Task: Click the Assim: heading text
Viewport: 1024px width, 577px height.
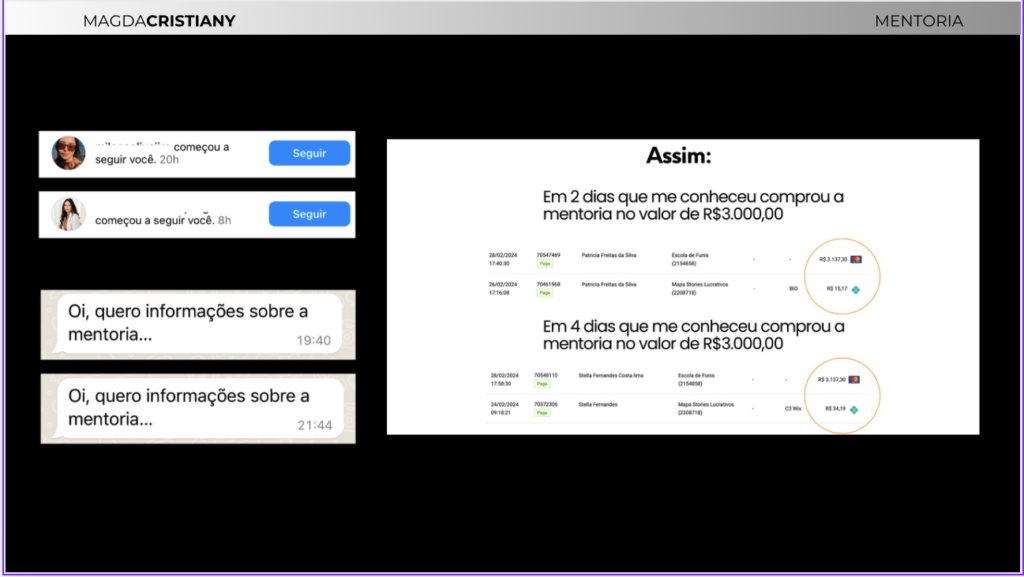Action: [678, 157]
